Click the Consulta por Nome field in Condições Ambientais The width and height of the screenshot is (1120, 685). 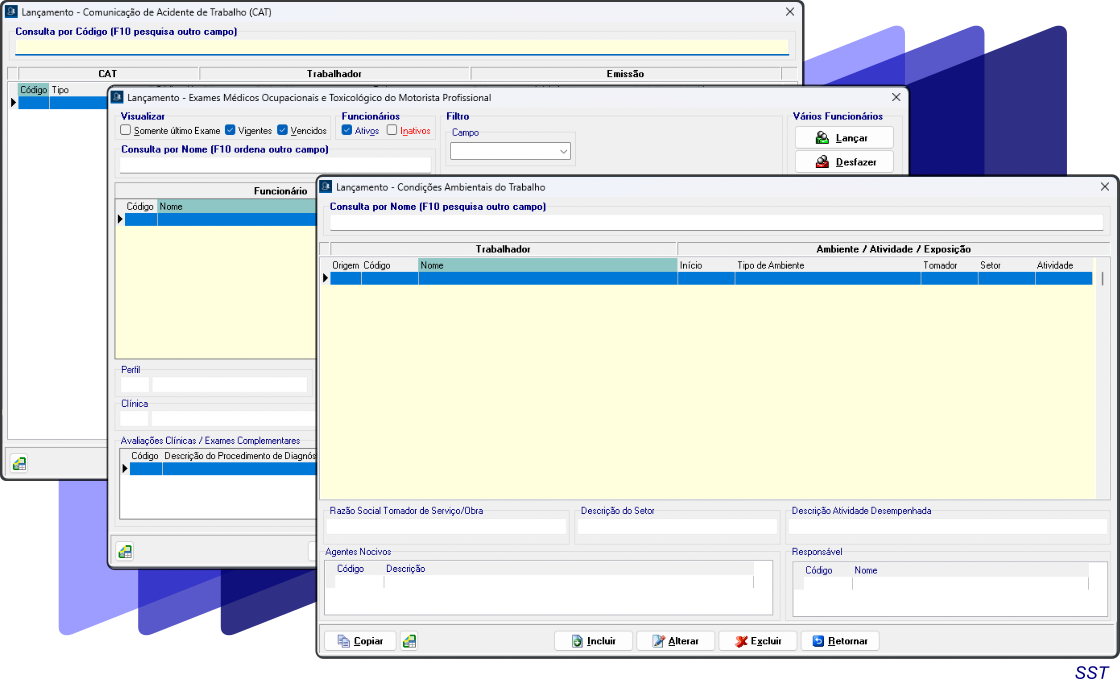[716, 222]
